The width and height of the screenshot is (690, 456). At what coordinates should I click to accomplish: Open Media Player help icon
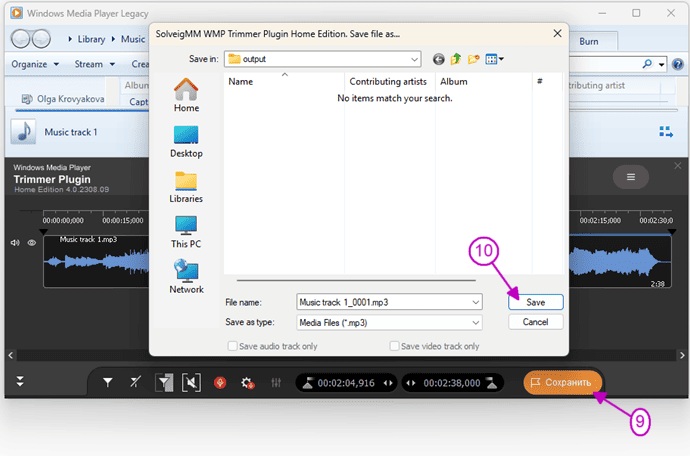(678, 64)
